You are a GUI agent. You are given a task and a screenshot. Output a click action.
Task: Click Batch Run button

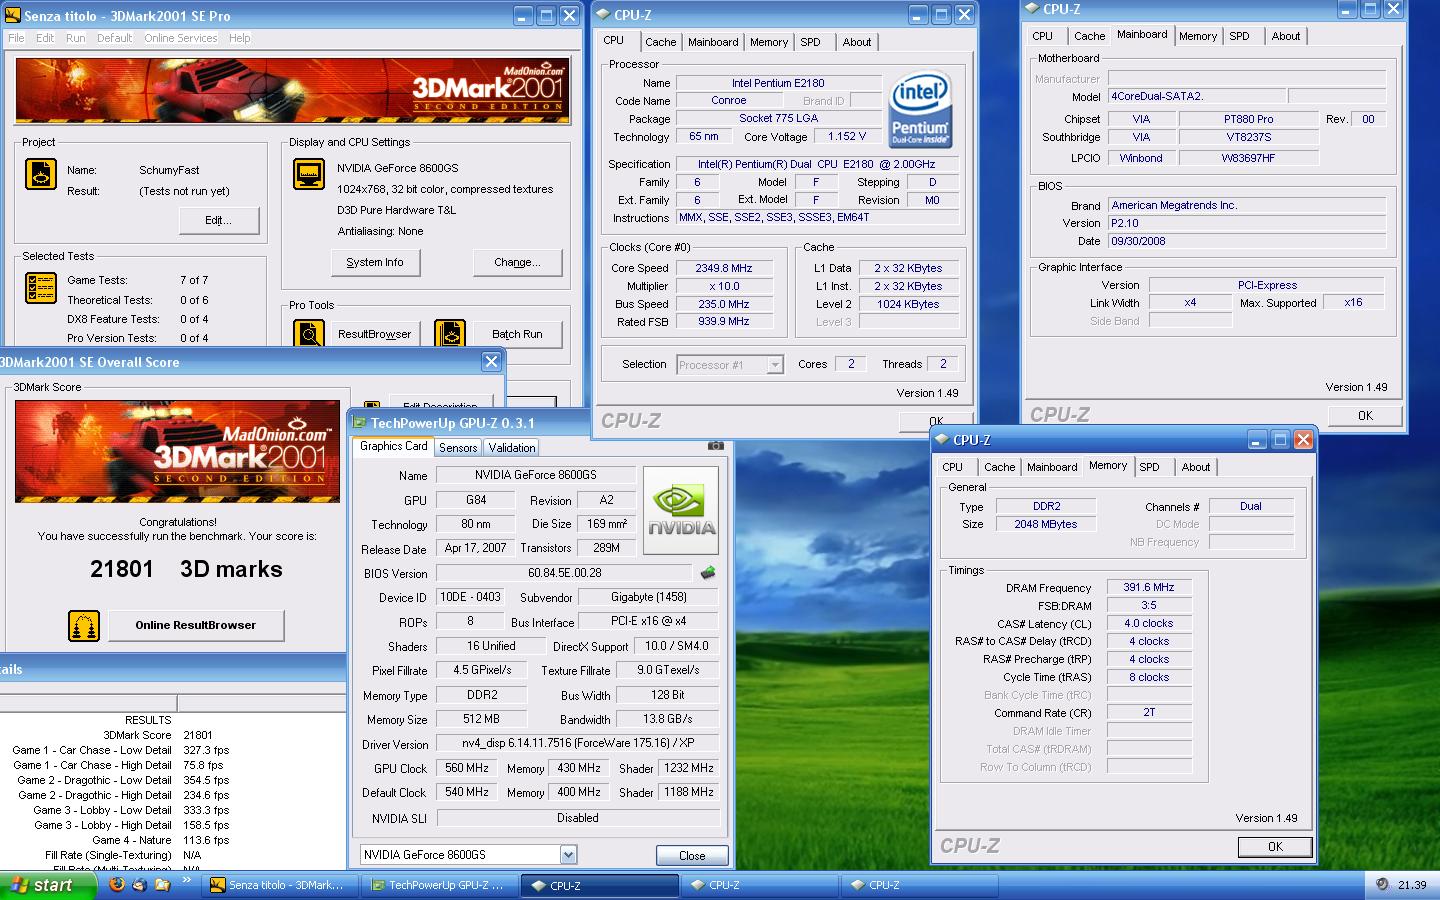(517, 334)
